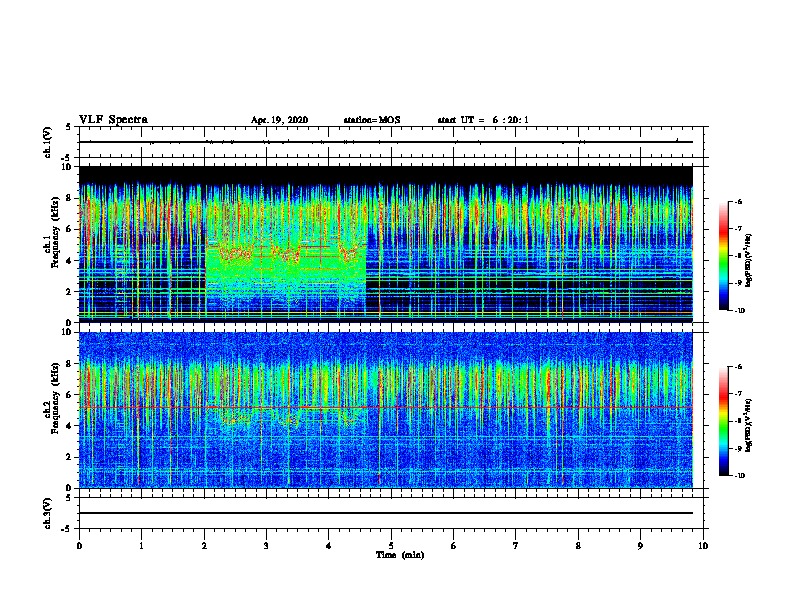Click the ch.2 frequency axis "8" tick label
The image size is (792, 612).
[69, 364]
